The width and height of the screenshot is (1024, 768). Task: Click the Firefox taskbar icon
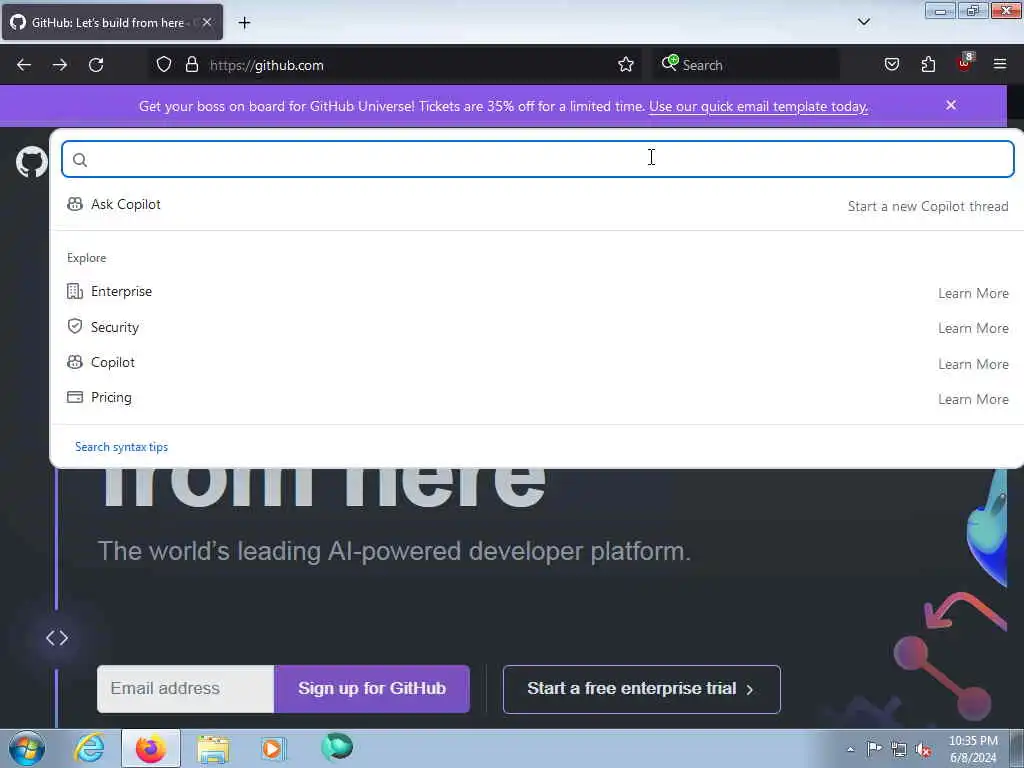coord(151,748)
